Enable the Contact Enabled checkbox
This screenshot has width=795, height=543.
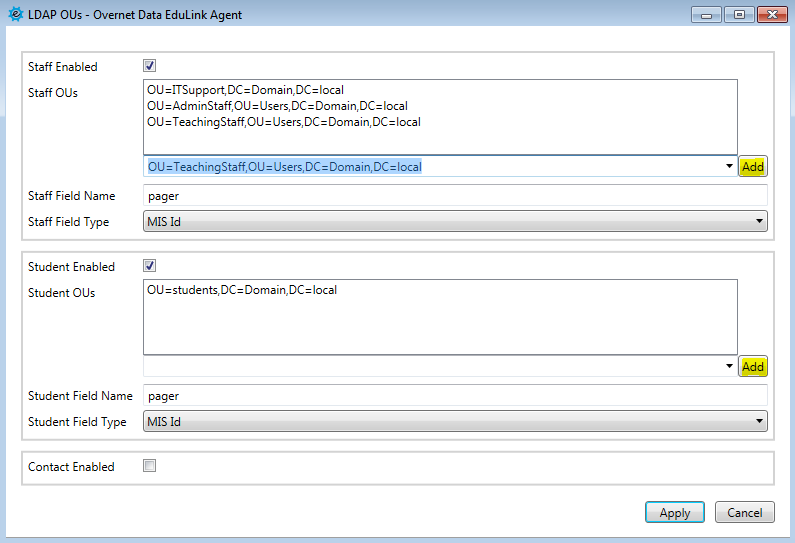150,465
